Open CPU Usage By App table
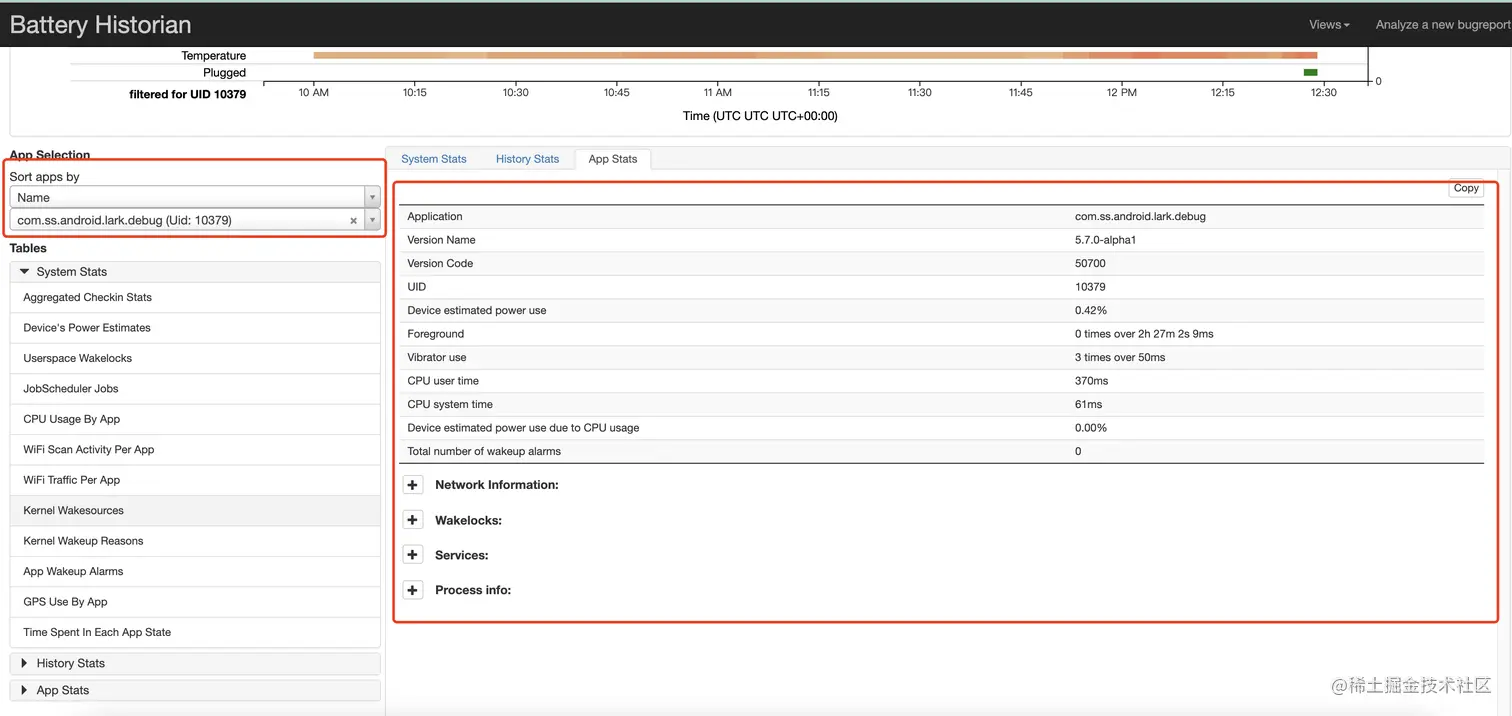Image resolution: width=1512 pixels, height=716 pixels. 195,419
